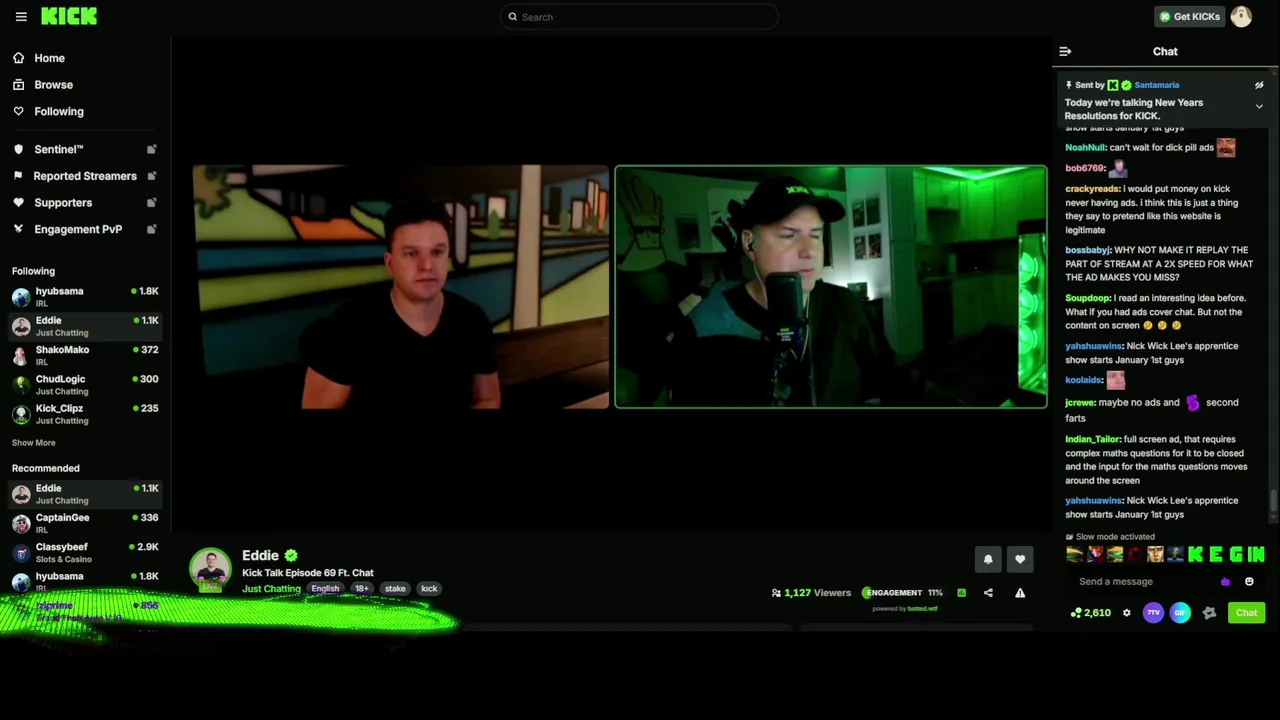
Task: Report the stream with the warning icon
Action: (1020, 593)
